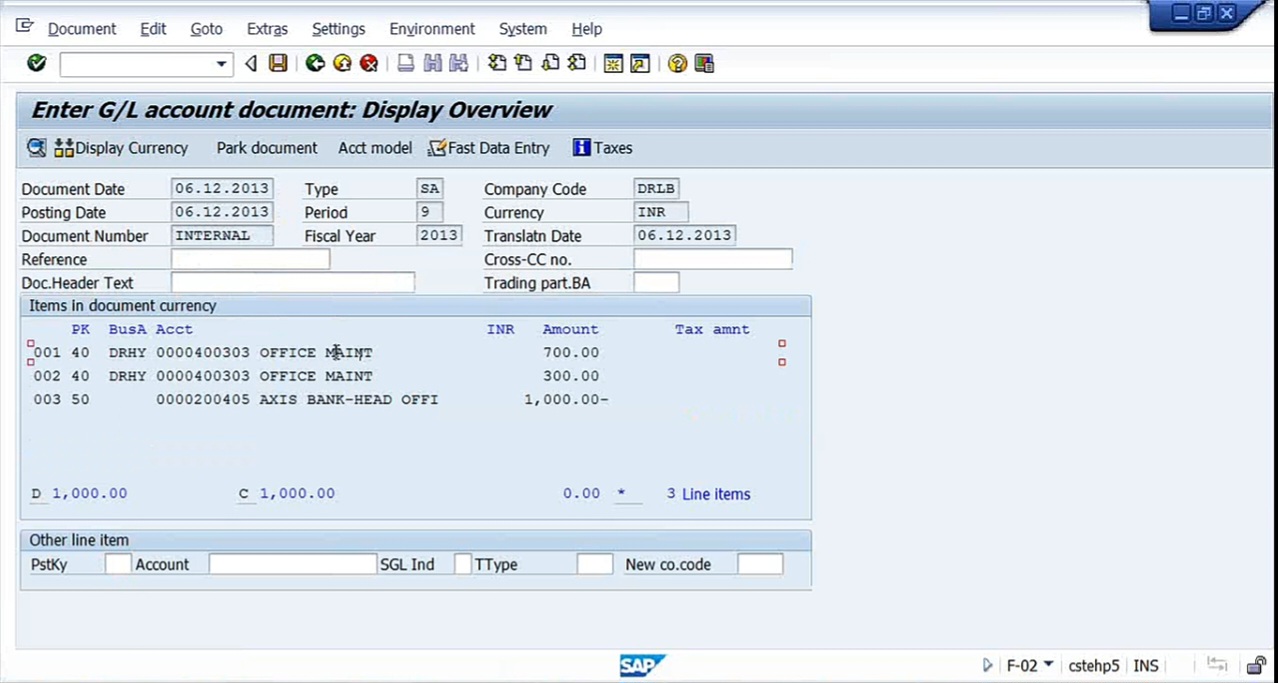Click the lock icon in the status bar
This screenshot has height=683, width=1278.
click(x=1256, y=665)
